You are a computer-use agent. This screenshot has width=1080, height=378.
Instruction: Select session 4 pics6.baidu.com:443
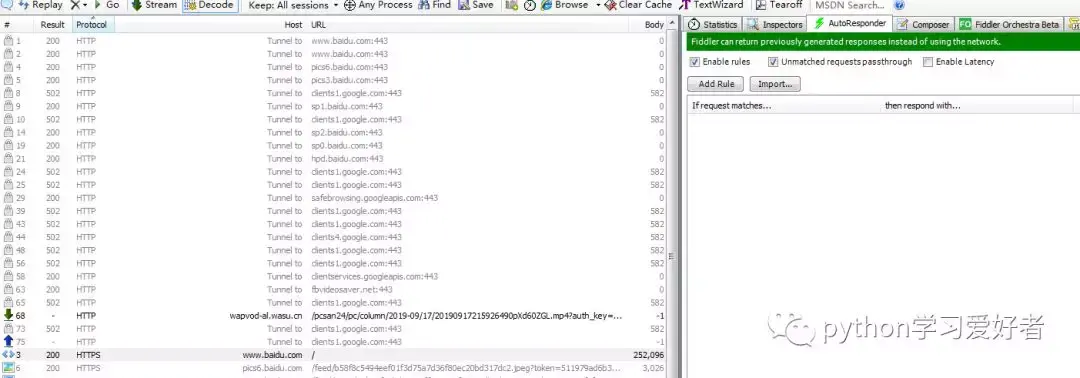click(333, 67)
